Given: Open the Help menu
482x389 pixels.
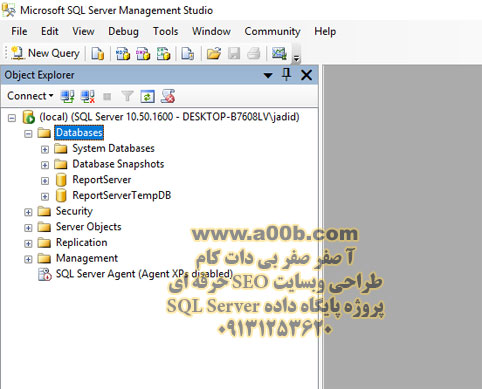Looking at the screenshot, I should pyautogui.click(x=325, y=31).
